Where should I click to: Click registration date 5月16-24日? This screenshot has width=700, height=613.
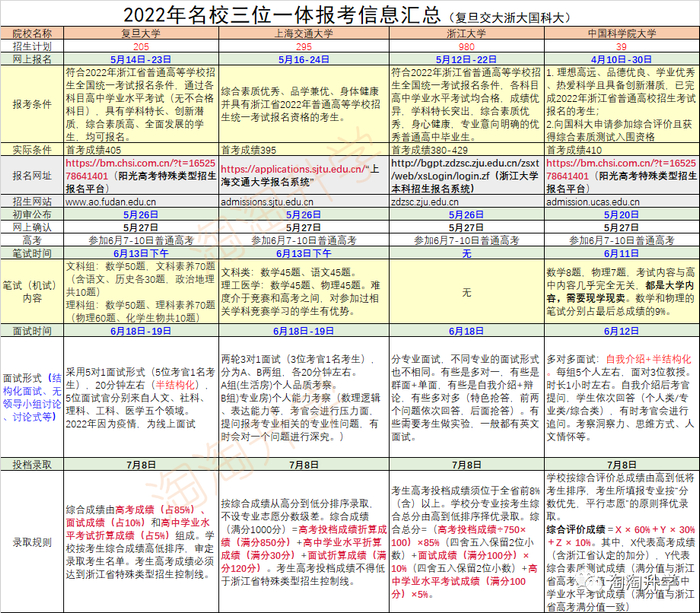tap(304, 59)
